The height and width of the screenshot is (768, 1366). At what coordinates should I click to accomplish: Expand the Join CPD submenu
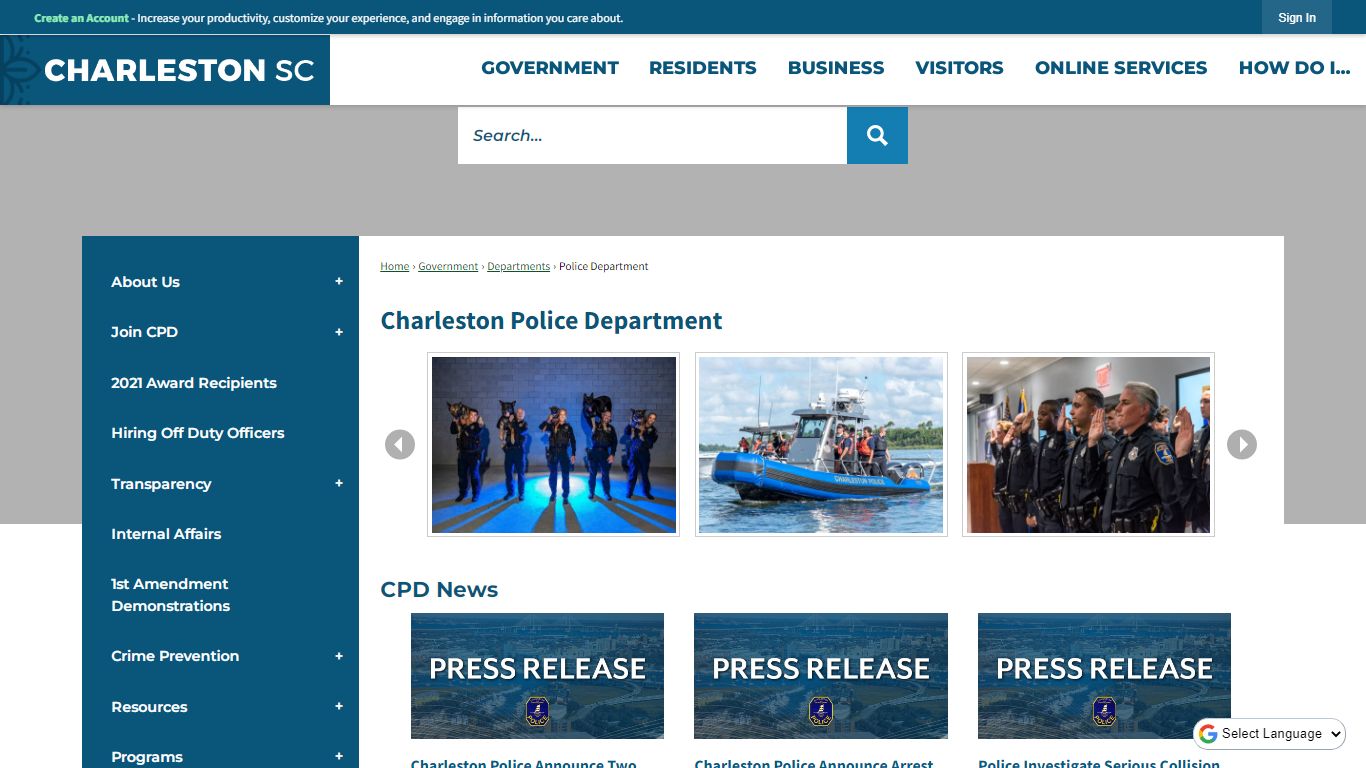click(x=339, y=332)
